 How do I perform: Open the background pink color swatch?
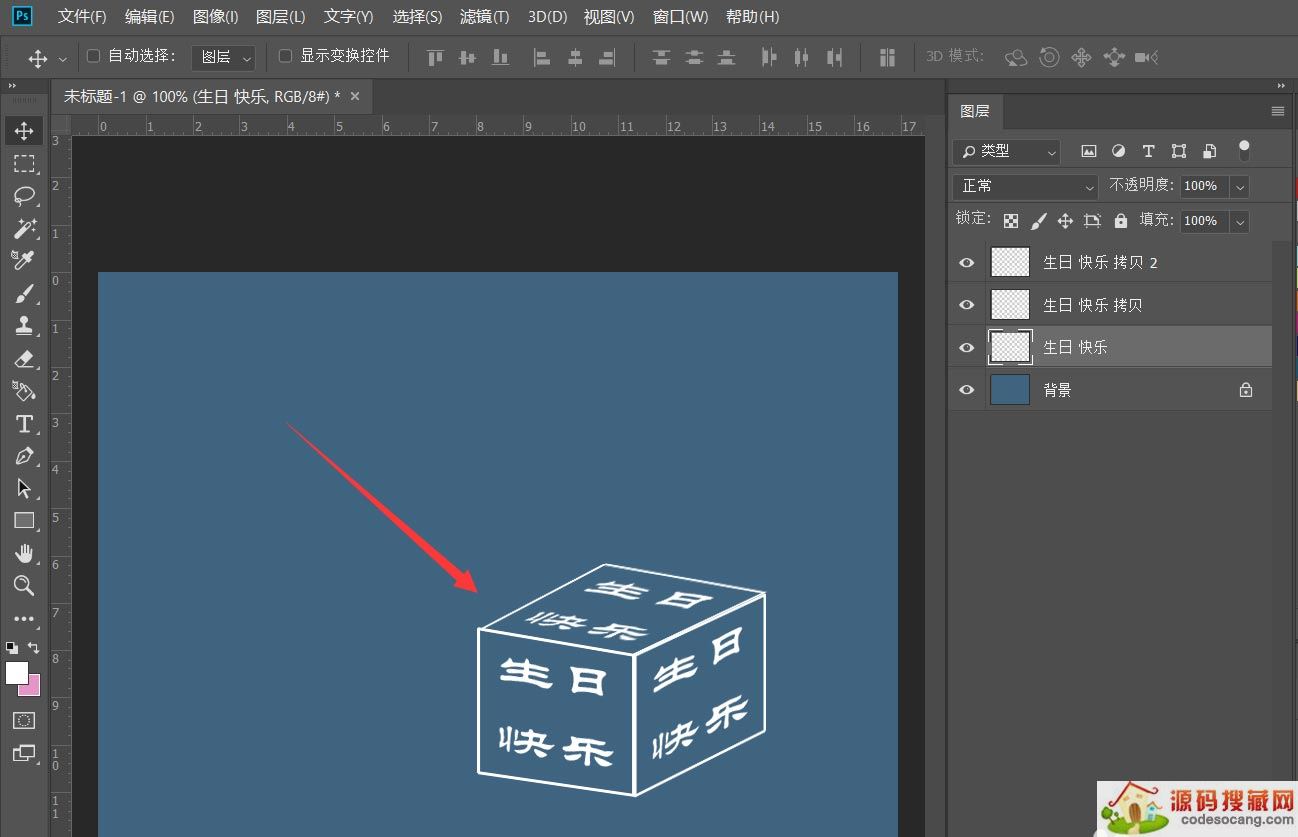coord(33,686)
